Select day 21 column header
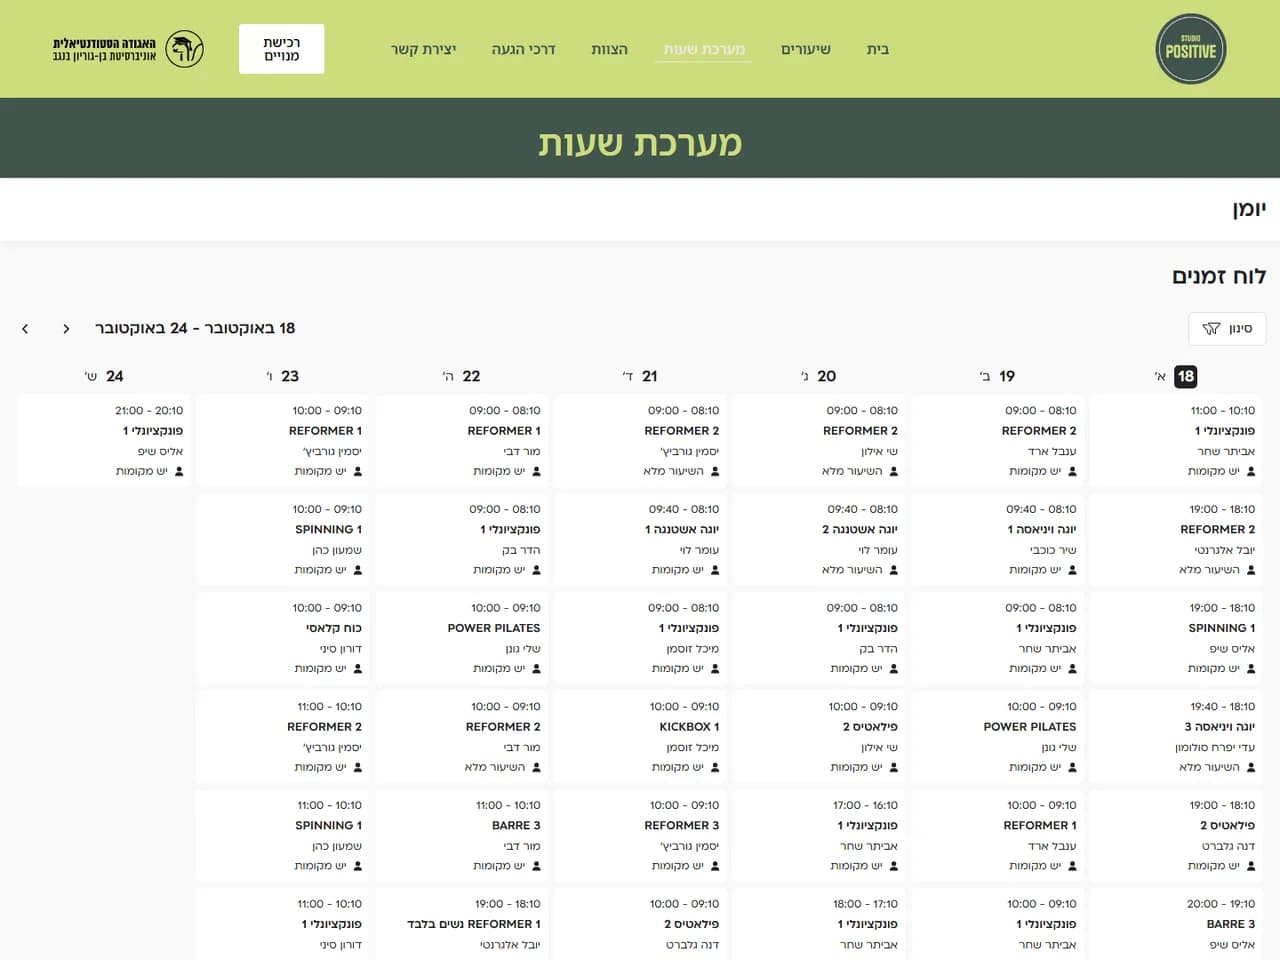 pos(640,376)
